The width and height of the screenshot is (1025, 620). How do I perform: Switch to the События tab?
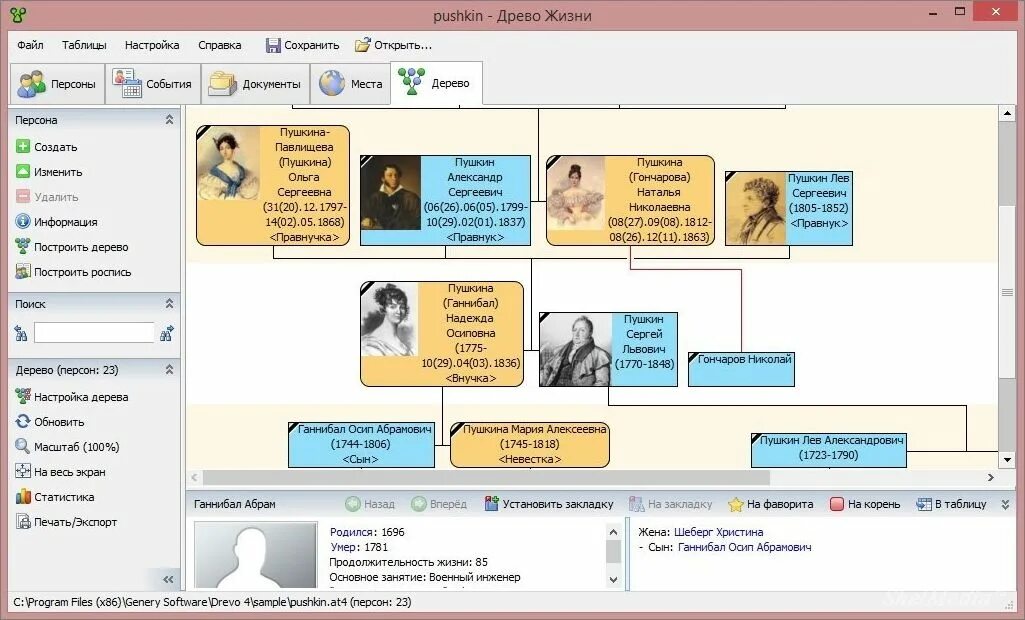point(153,84)
